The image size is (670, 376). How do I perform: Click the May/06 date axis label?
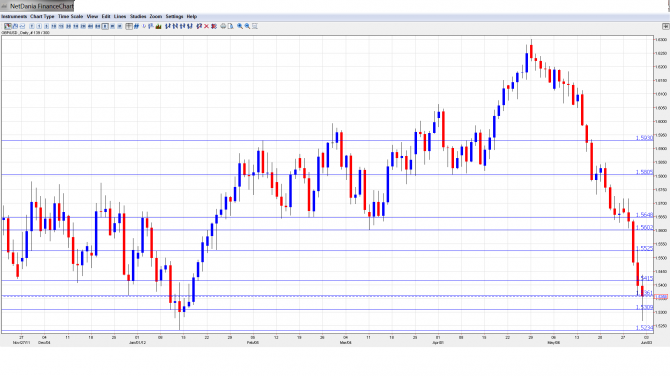coord(553,343)
